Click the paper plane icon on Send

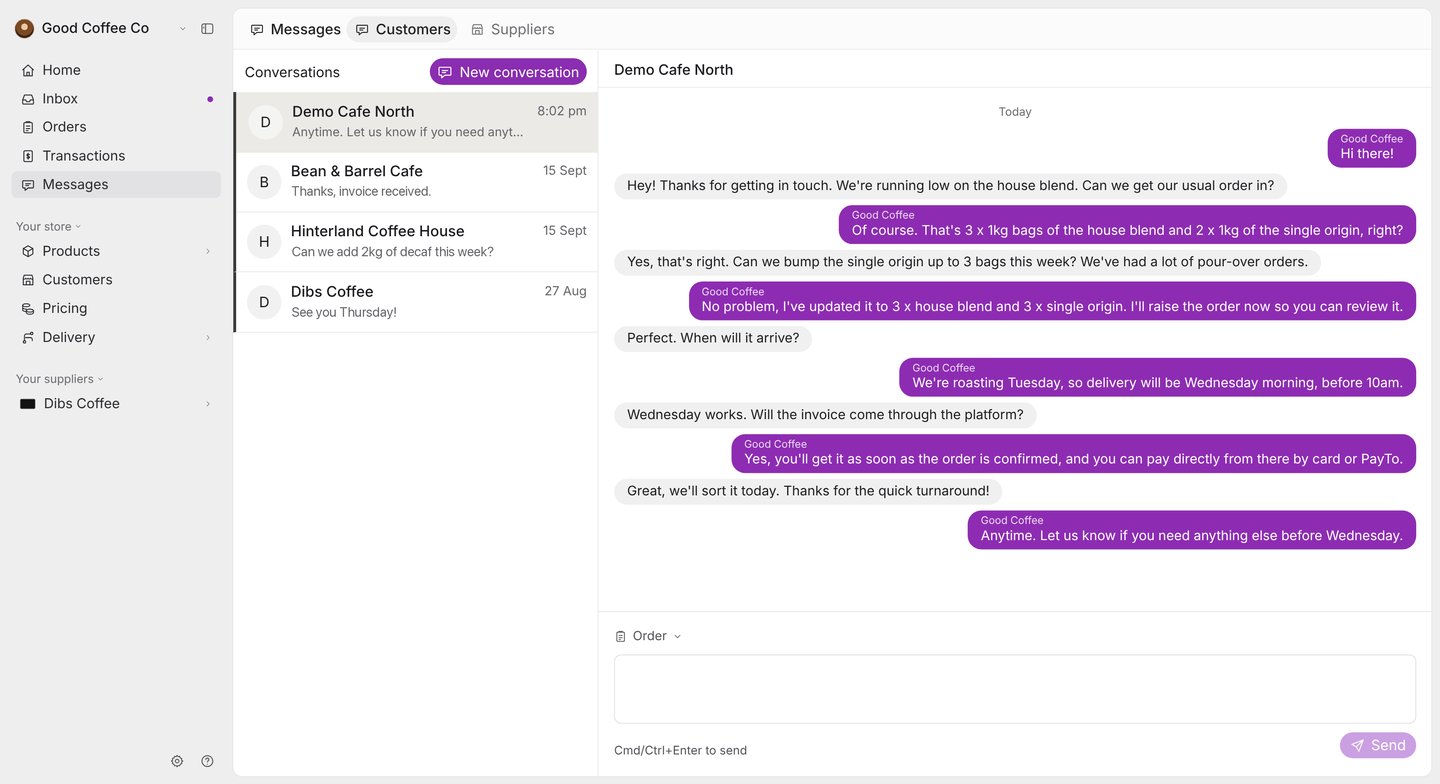[x=1357, y=745]
